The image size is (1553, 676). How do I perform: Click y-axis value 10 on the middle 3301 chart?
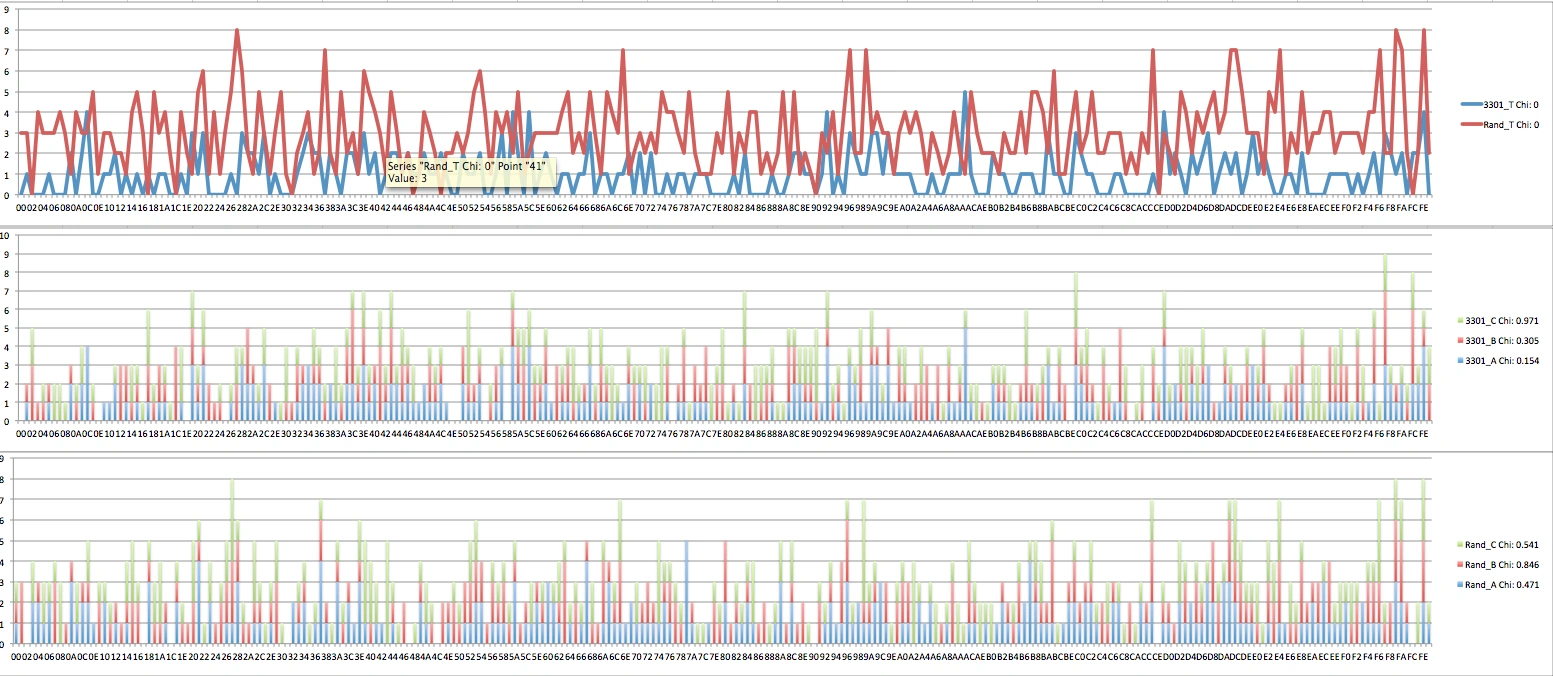click(5, 236)
